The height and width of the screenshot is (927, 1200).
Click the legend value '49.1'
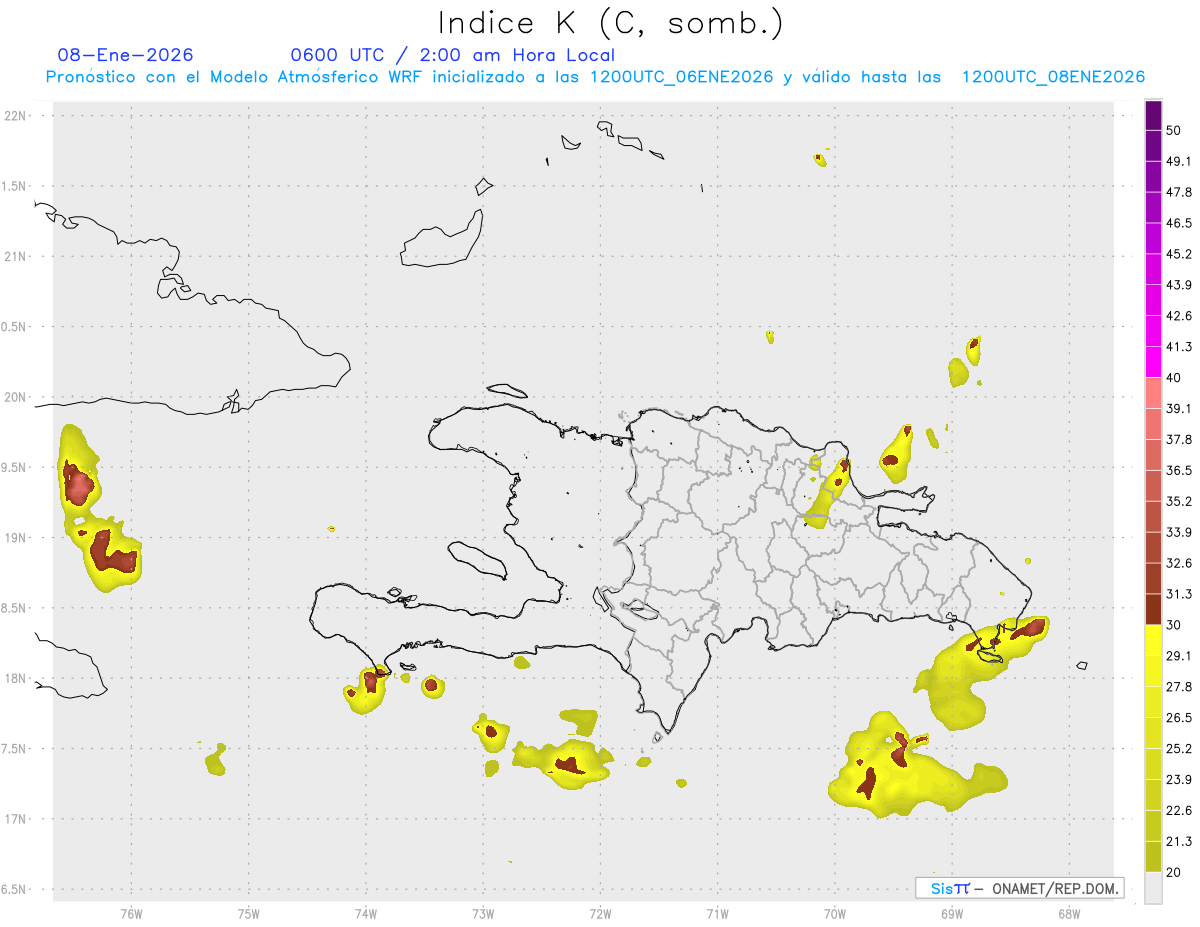[x=1179, y=162]
